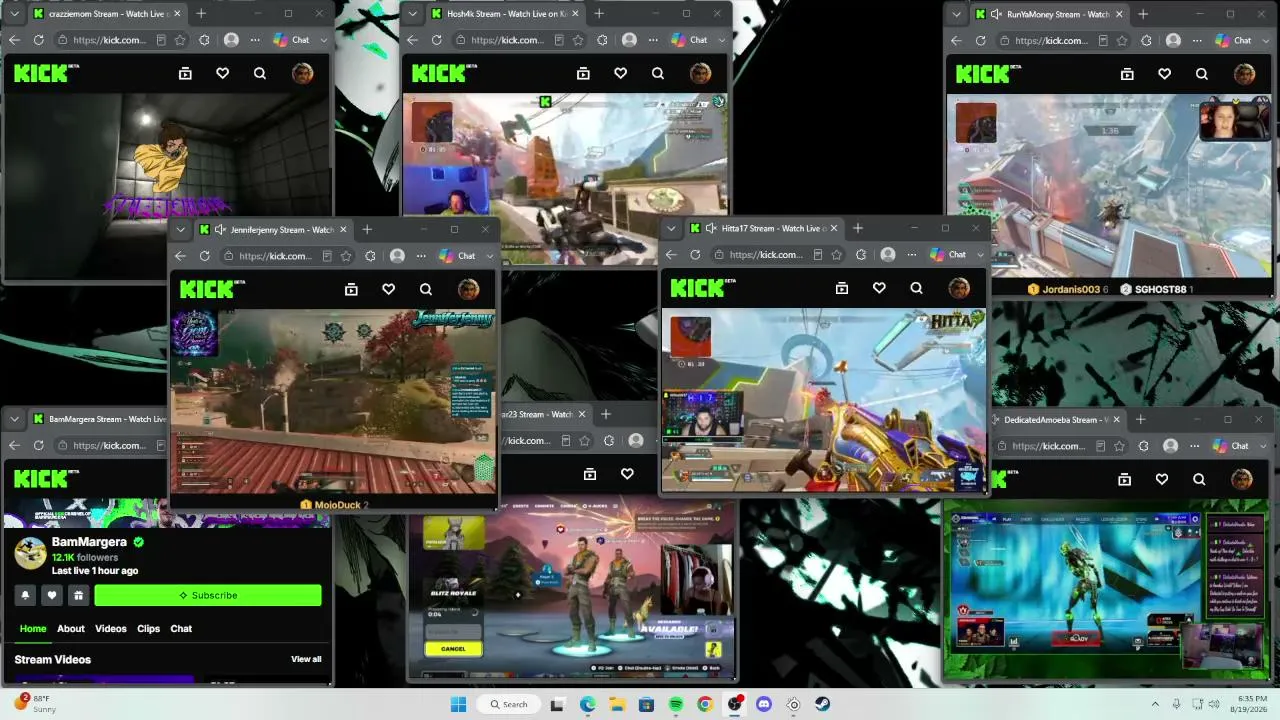Favorite the page in the crazziemom browser window
1280x720 pixels.
(x=180, y=40)
